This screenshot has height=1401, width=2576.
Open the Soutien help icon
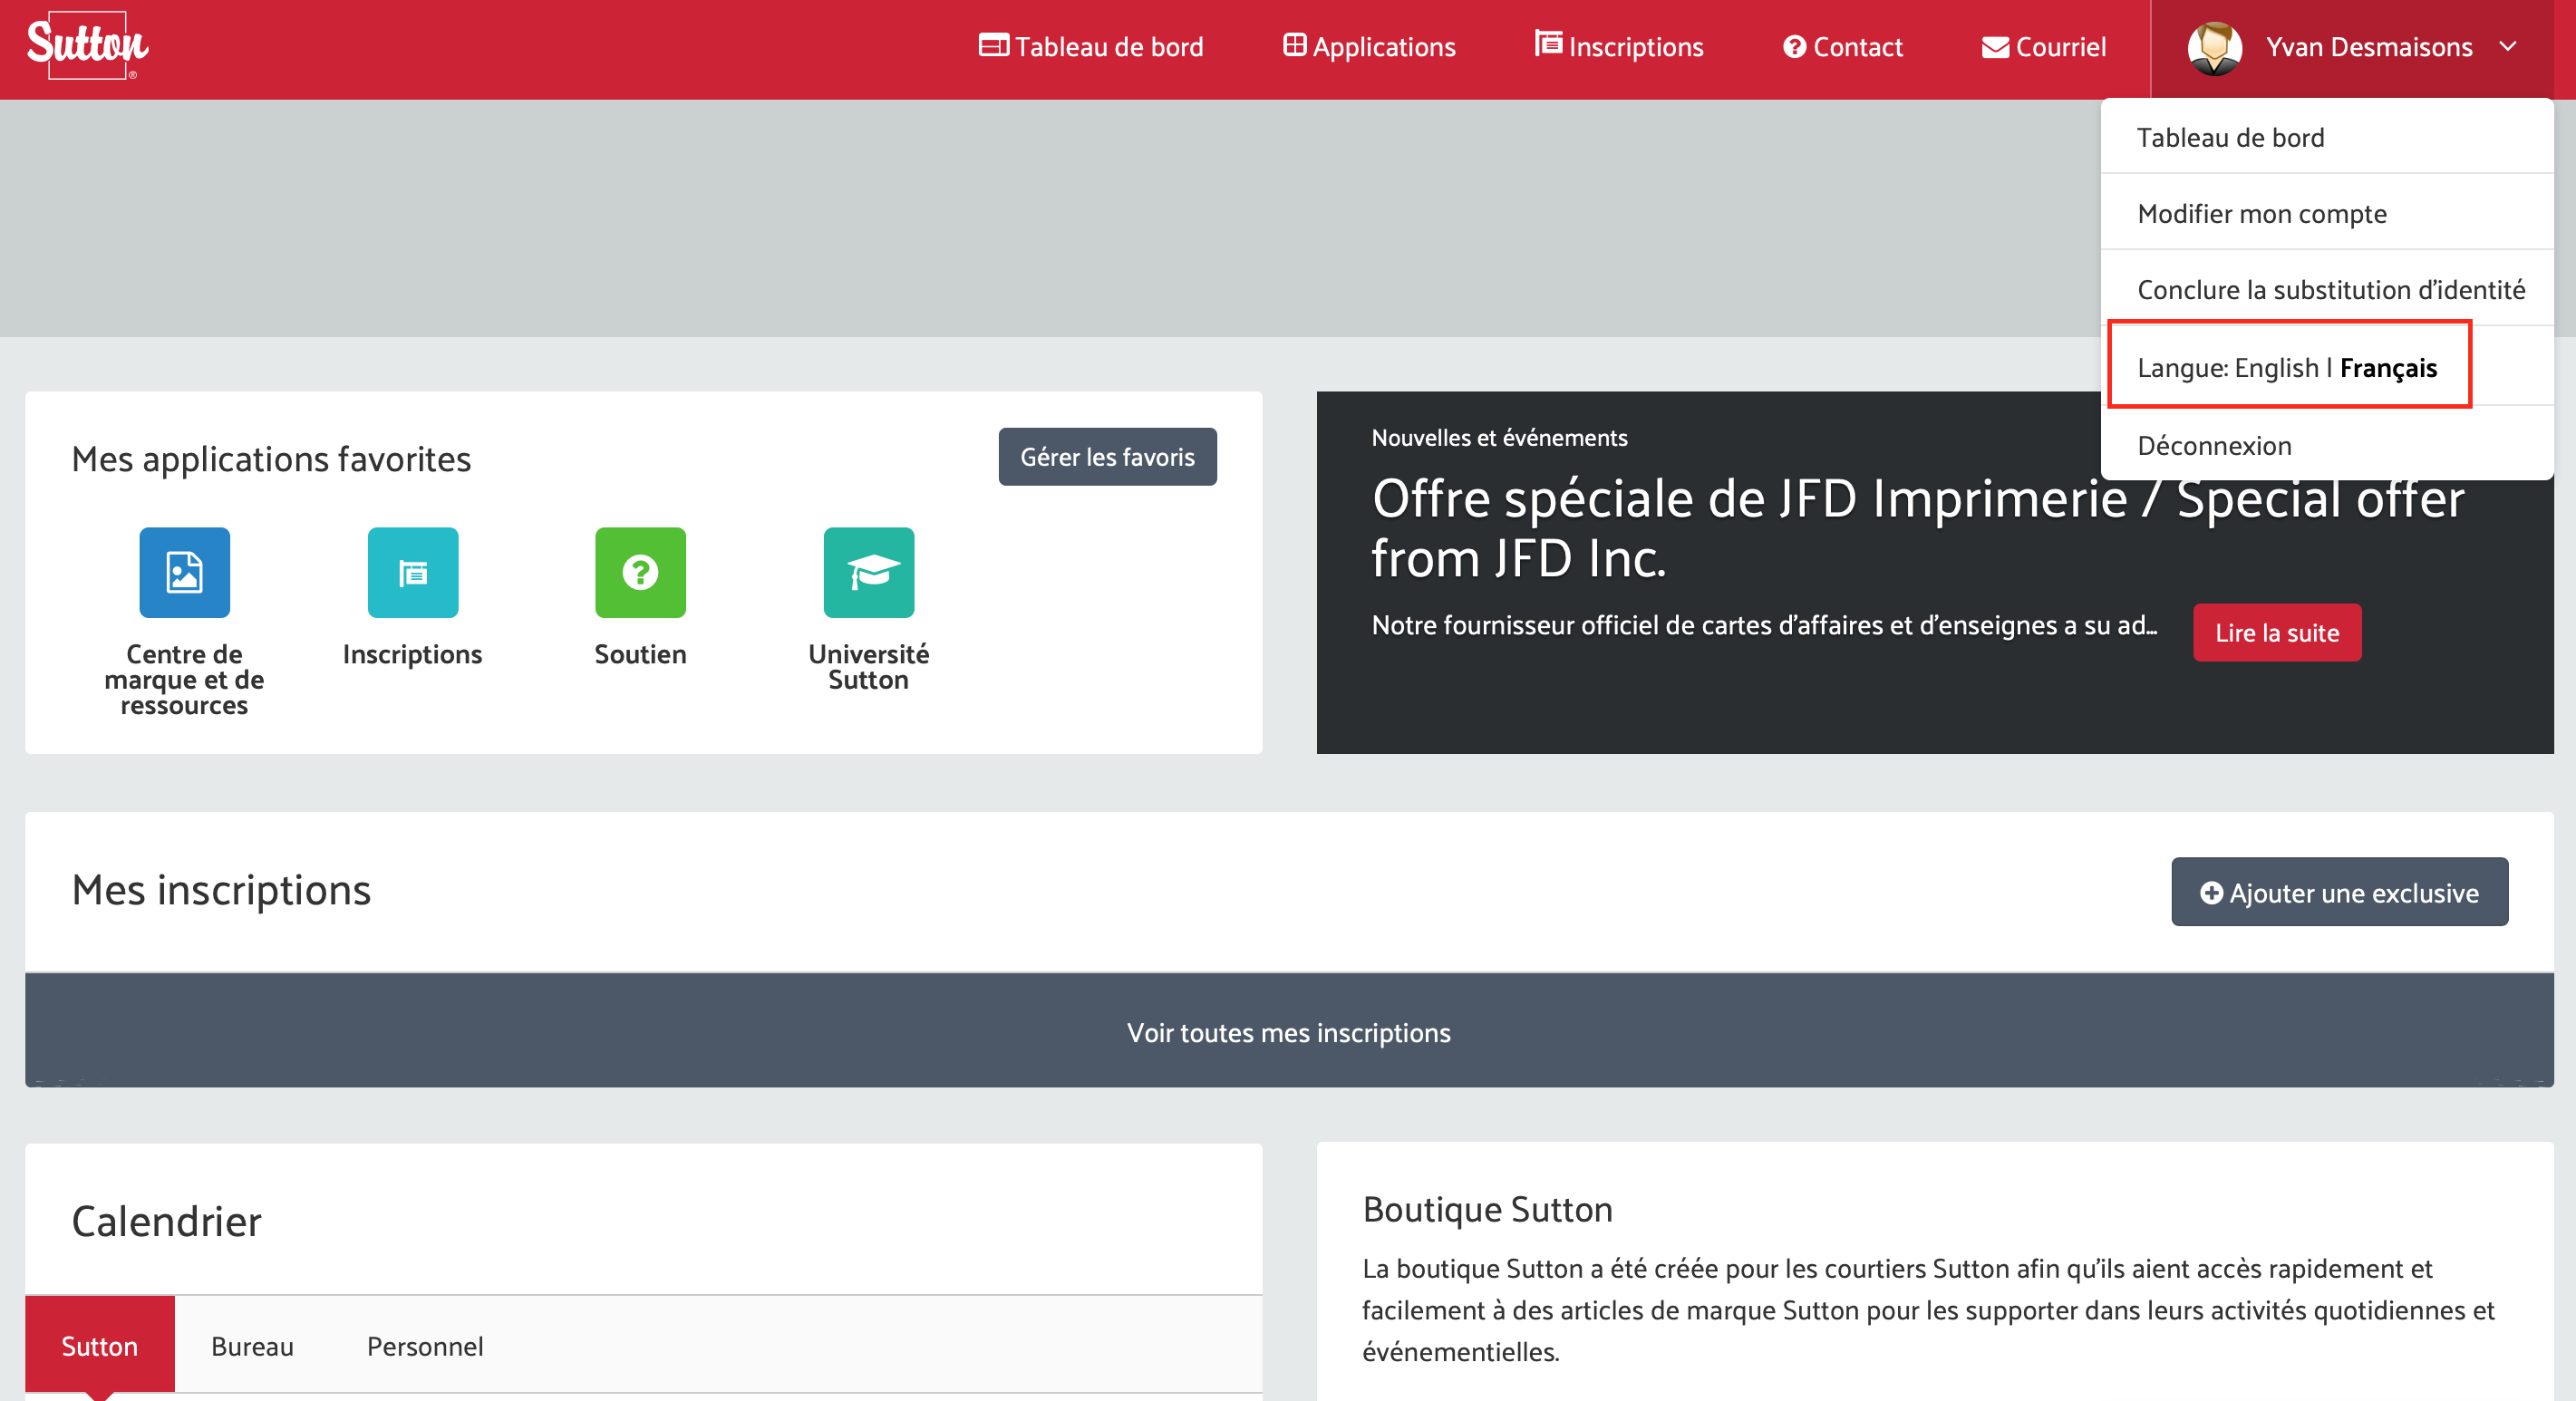click(640, 572)
